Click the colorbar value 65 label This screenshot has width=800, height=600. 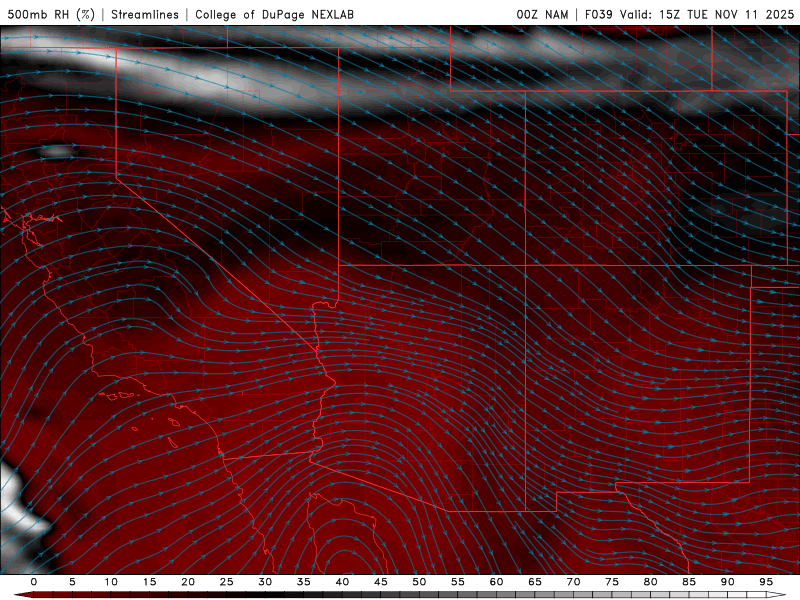point(535,582)
